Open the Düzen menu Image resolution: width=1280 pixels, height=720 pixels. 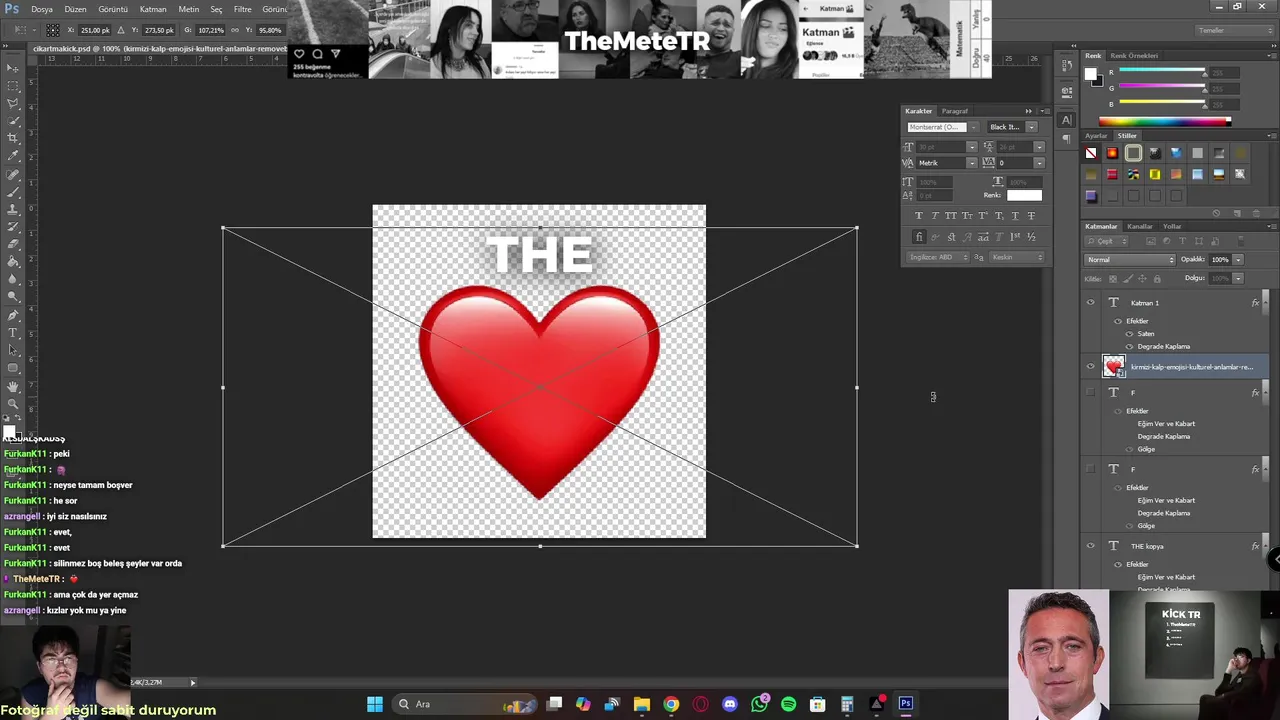pyautogui.click(x=75, y=9)
